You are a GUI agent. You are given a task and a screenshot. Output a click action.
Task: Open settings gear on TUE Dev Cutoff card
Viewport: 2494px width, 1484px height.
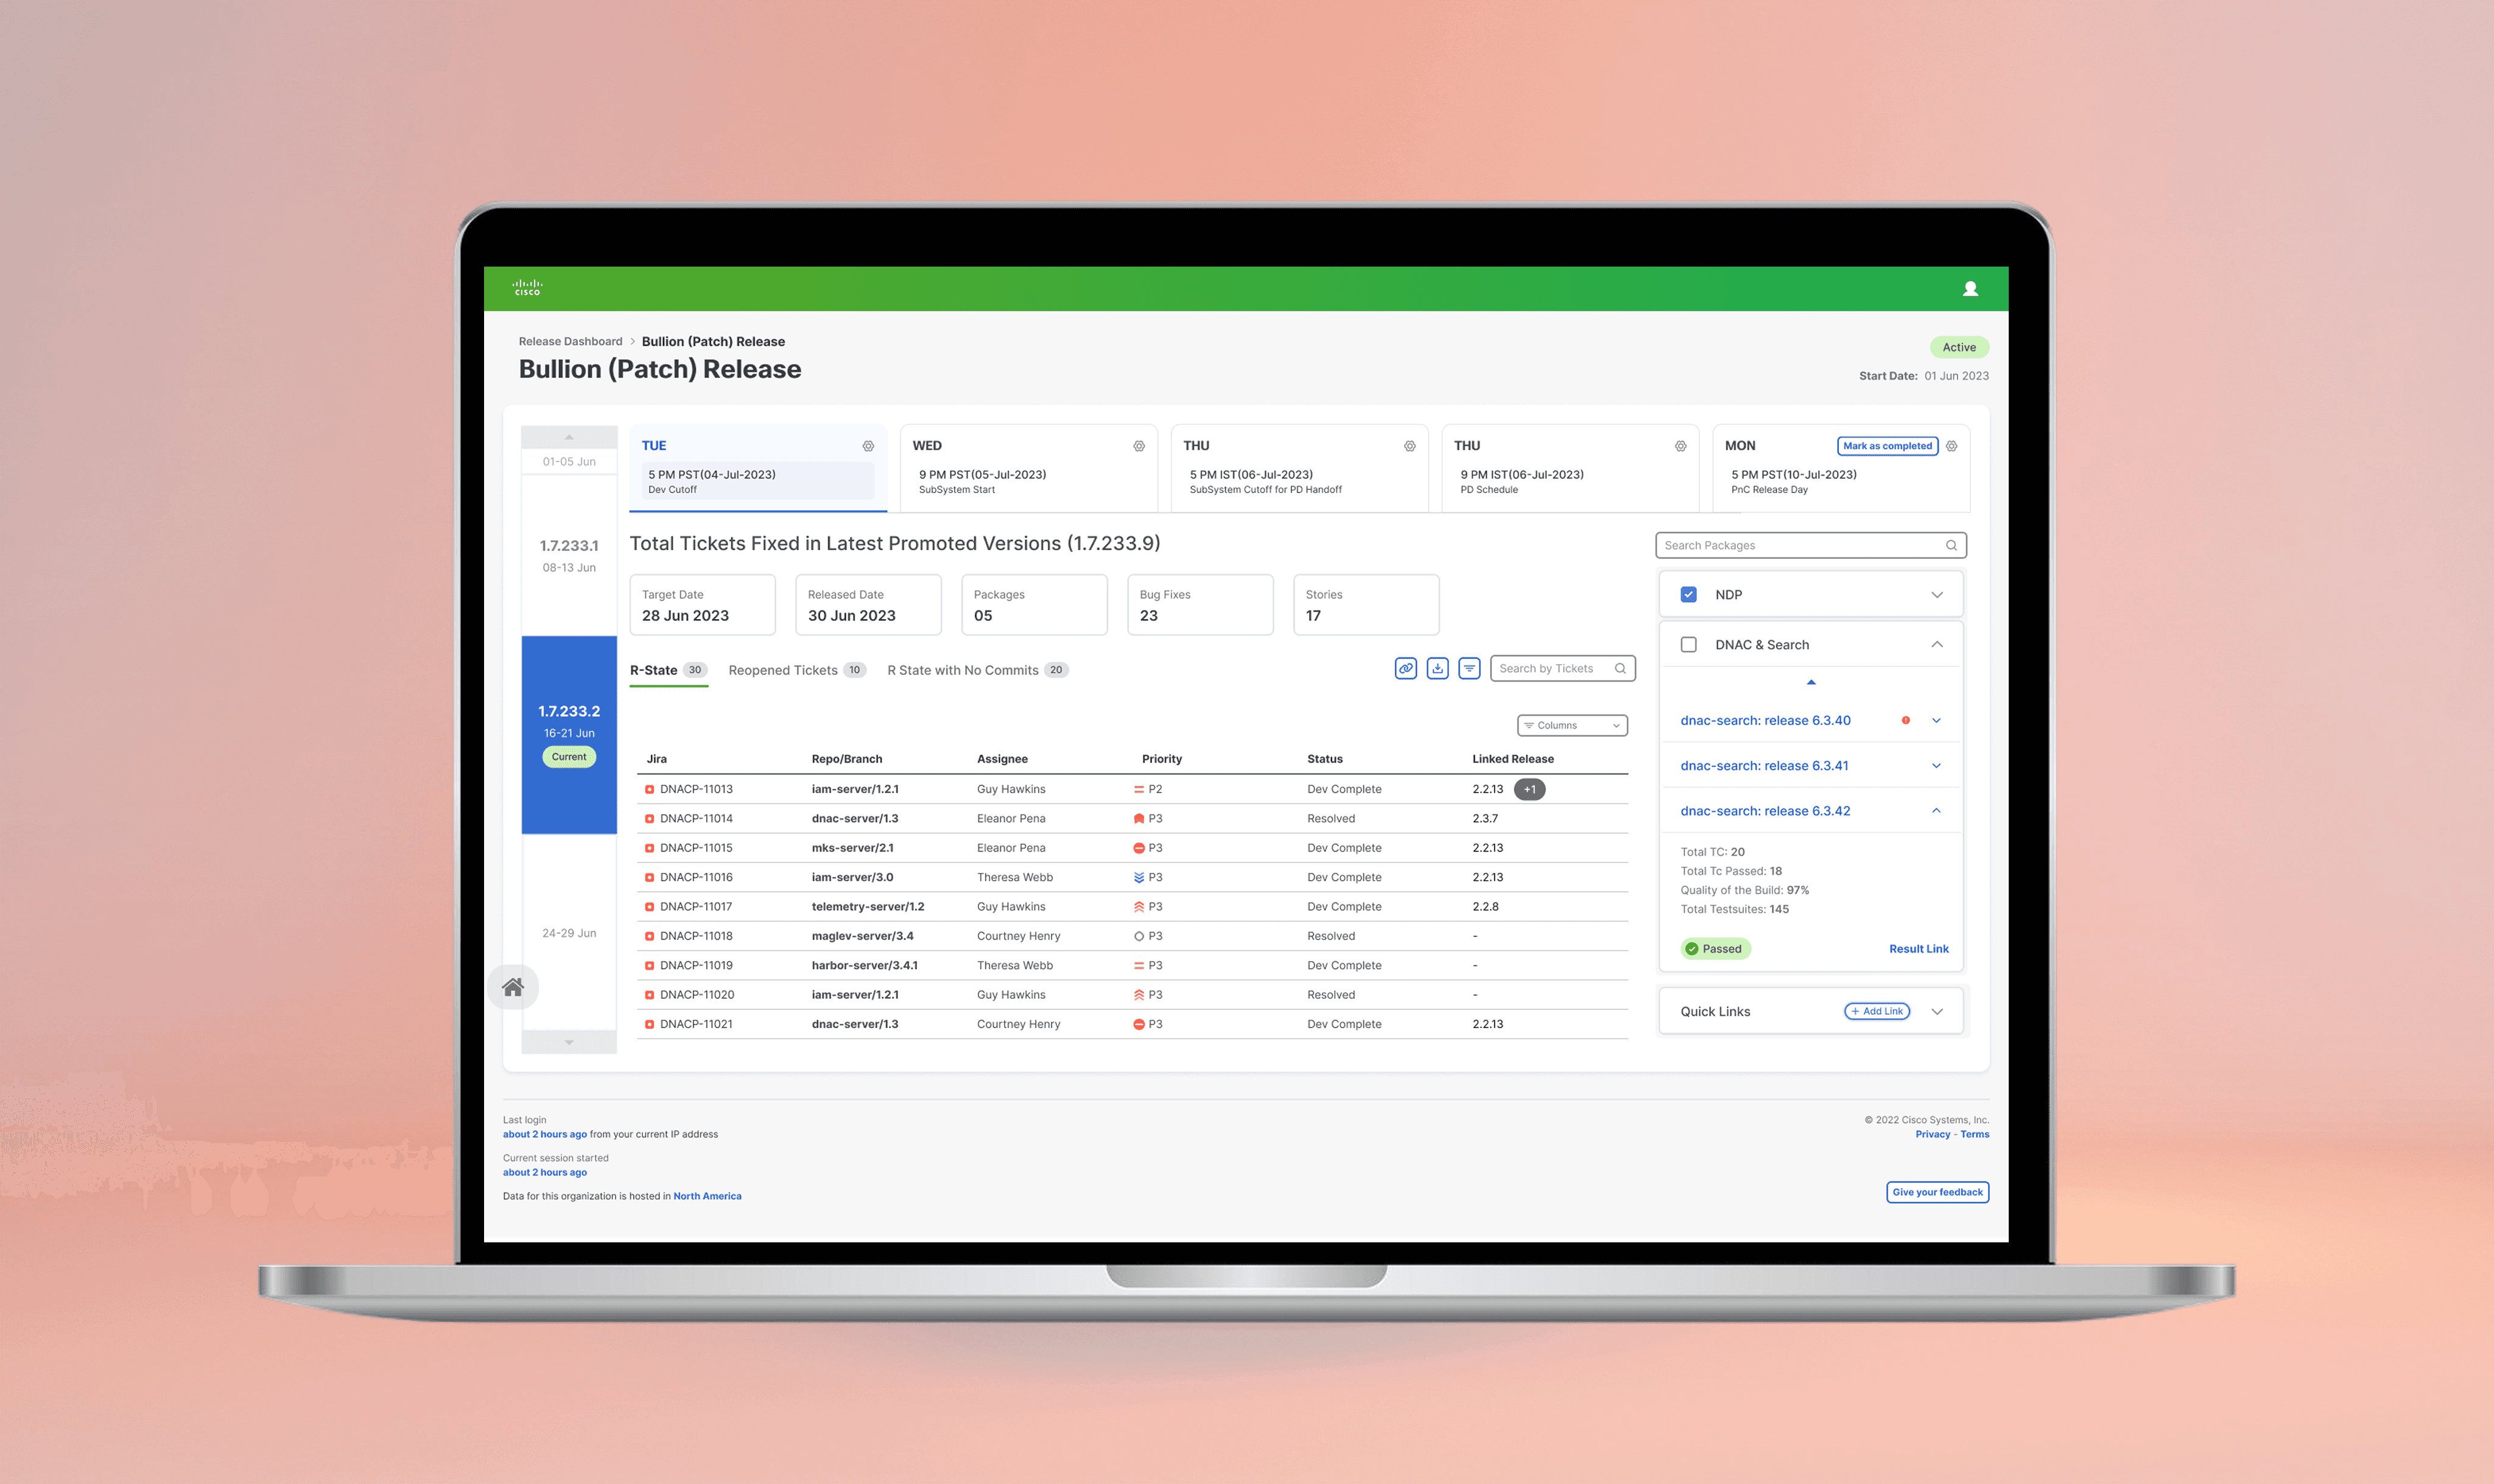coord(868,446)
